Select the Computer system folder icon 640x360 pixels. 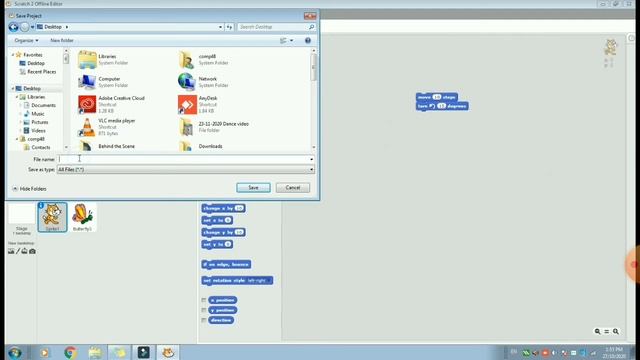(x=87, y=82)
